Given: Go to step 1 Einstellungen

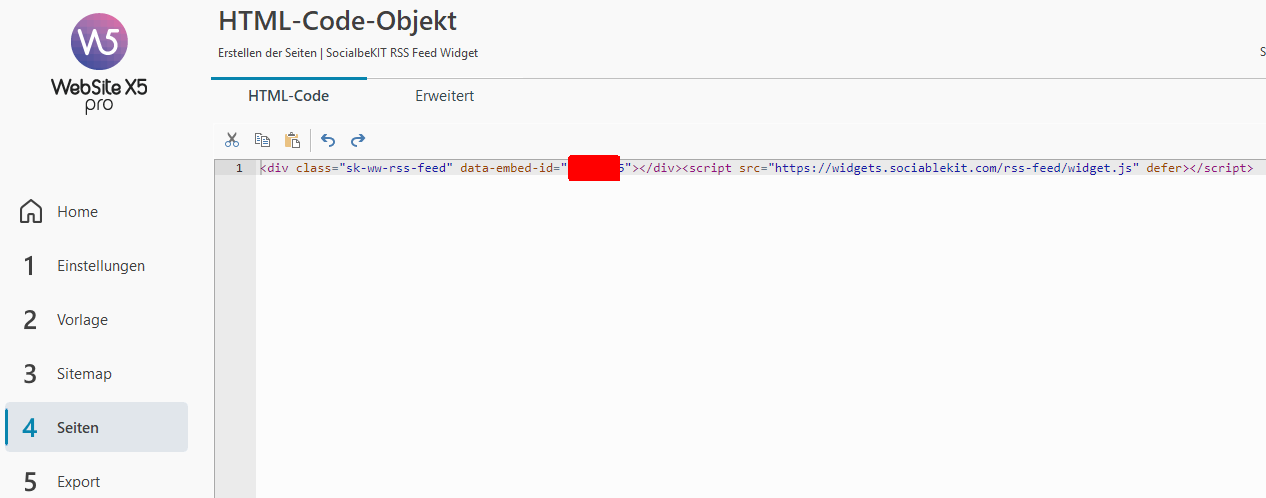Looking at the screenshot, I should 100,266.
